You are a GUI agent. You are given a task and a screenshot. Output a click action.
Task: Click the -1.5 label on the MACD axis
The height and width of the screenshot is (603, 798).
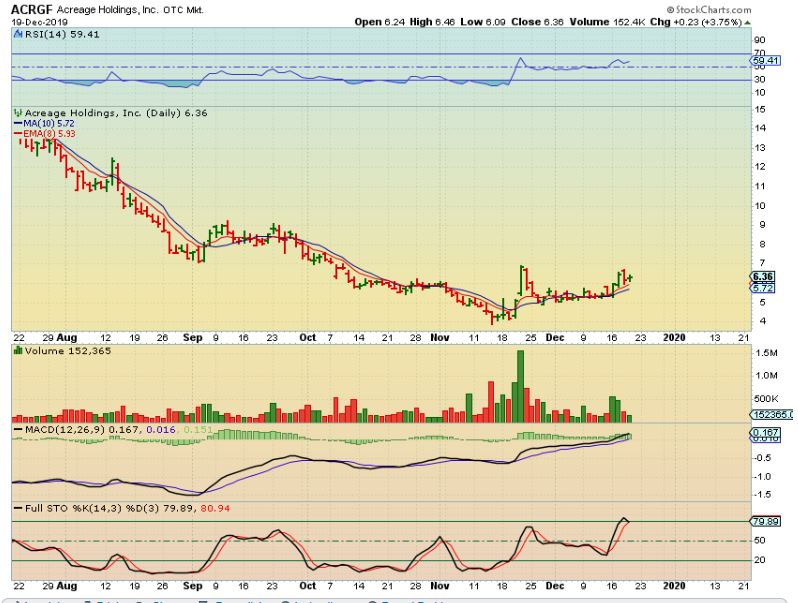[x=762, y=495]
